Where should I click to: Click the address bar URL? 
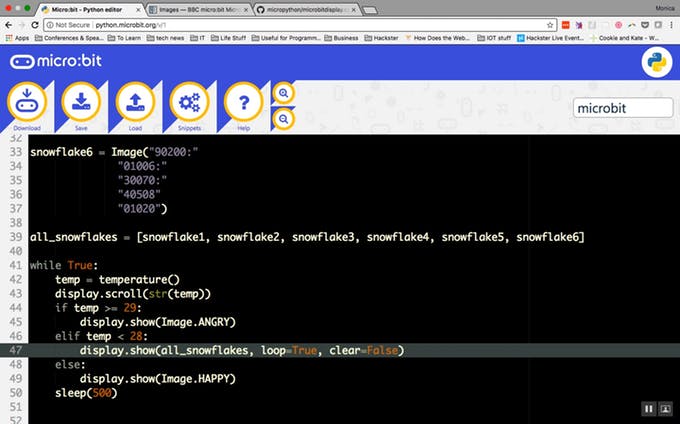(131, 25)
